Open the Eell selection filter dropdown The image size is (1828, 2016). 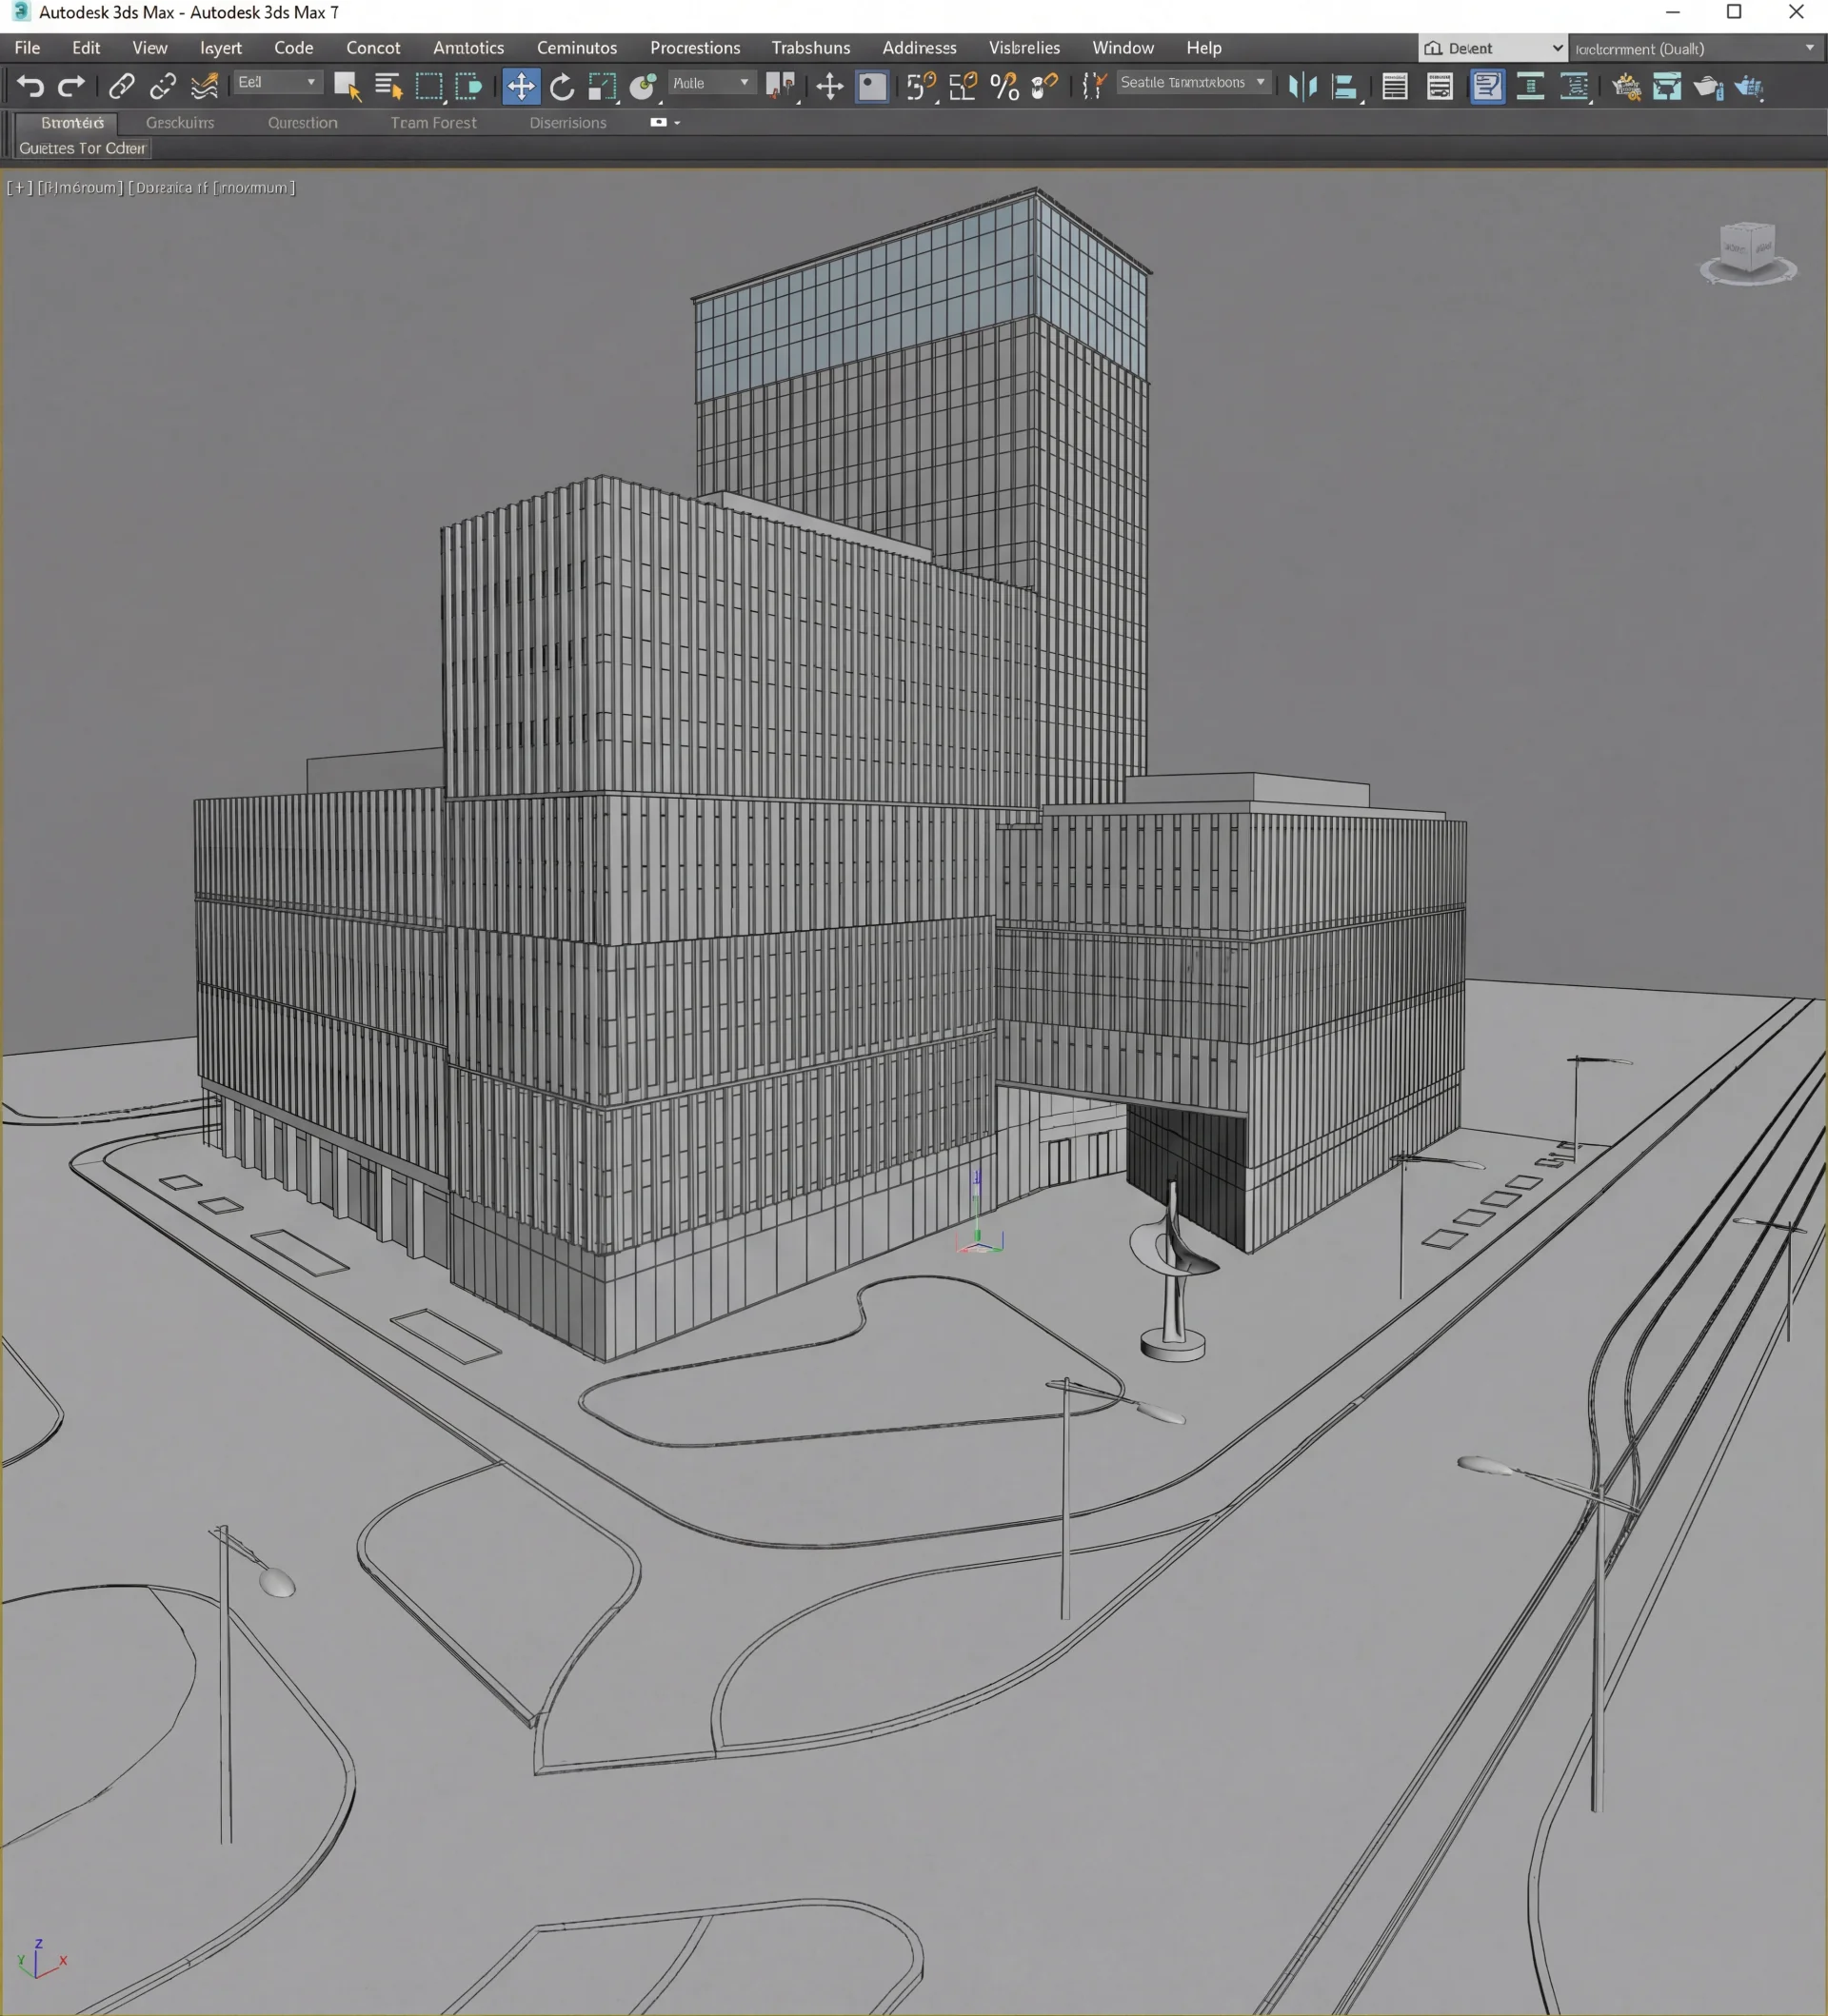pos(277,83)
